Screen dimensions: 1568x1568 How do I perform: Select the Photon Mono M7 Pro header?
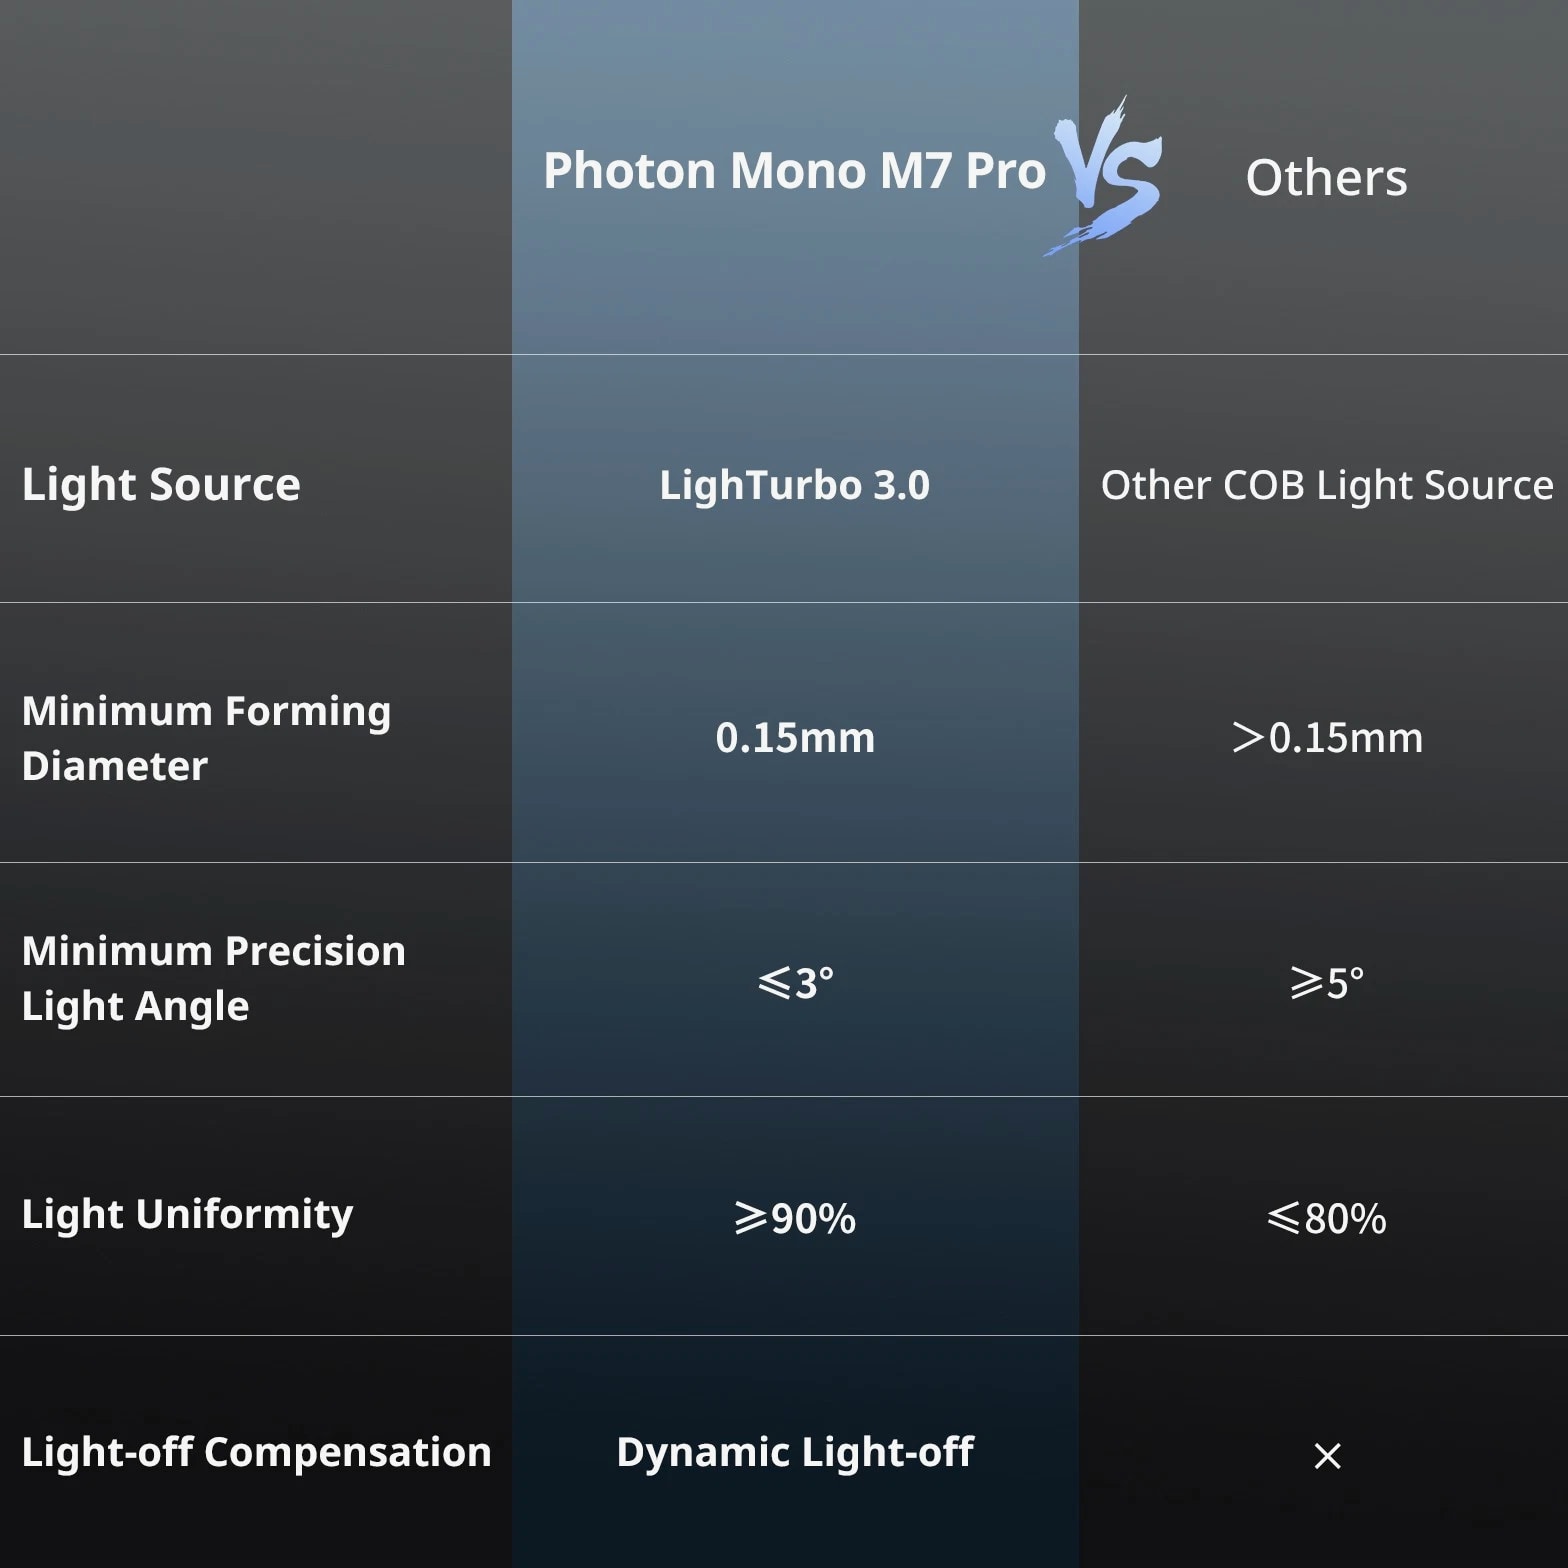click(794, 171)
